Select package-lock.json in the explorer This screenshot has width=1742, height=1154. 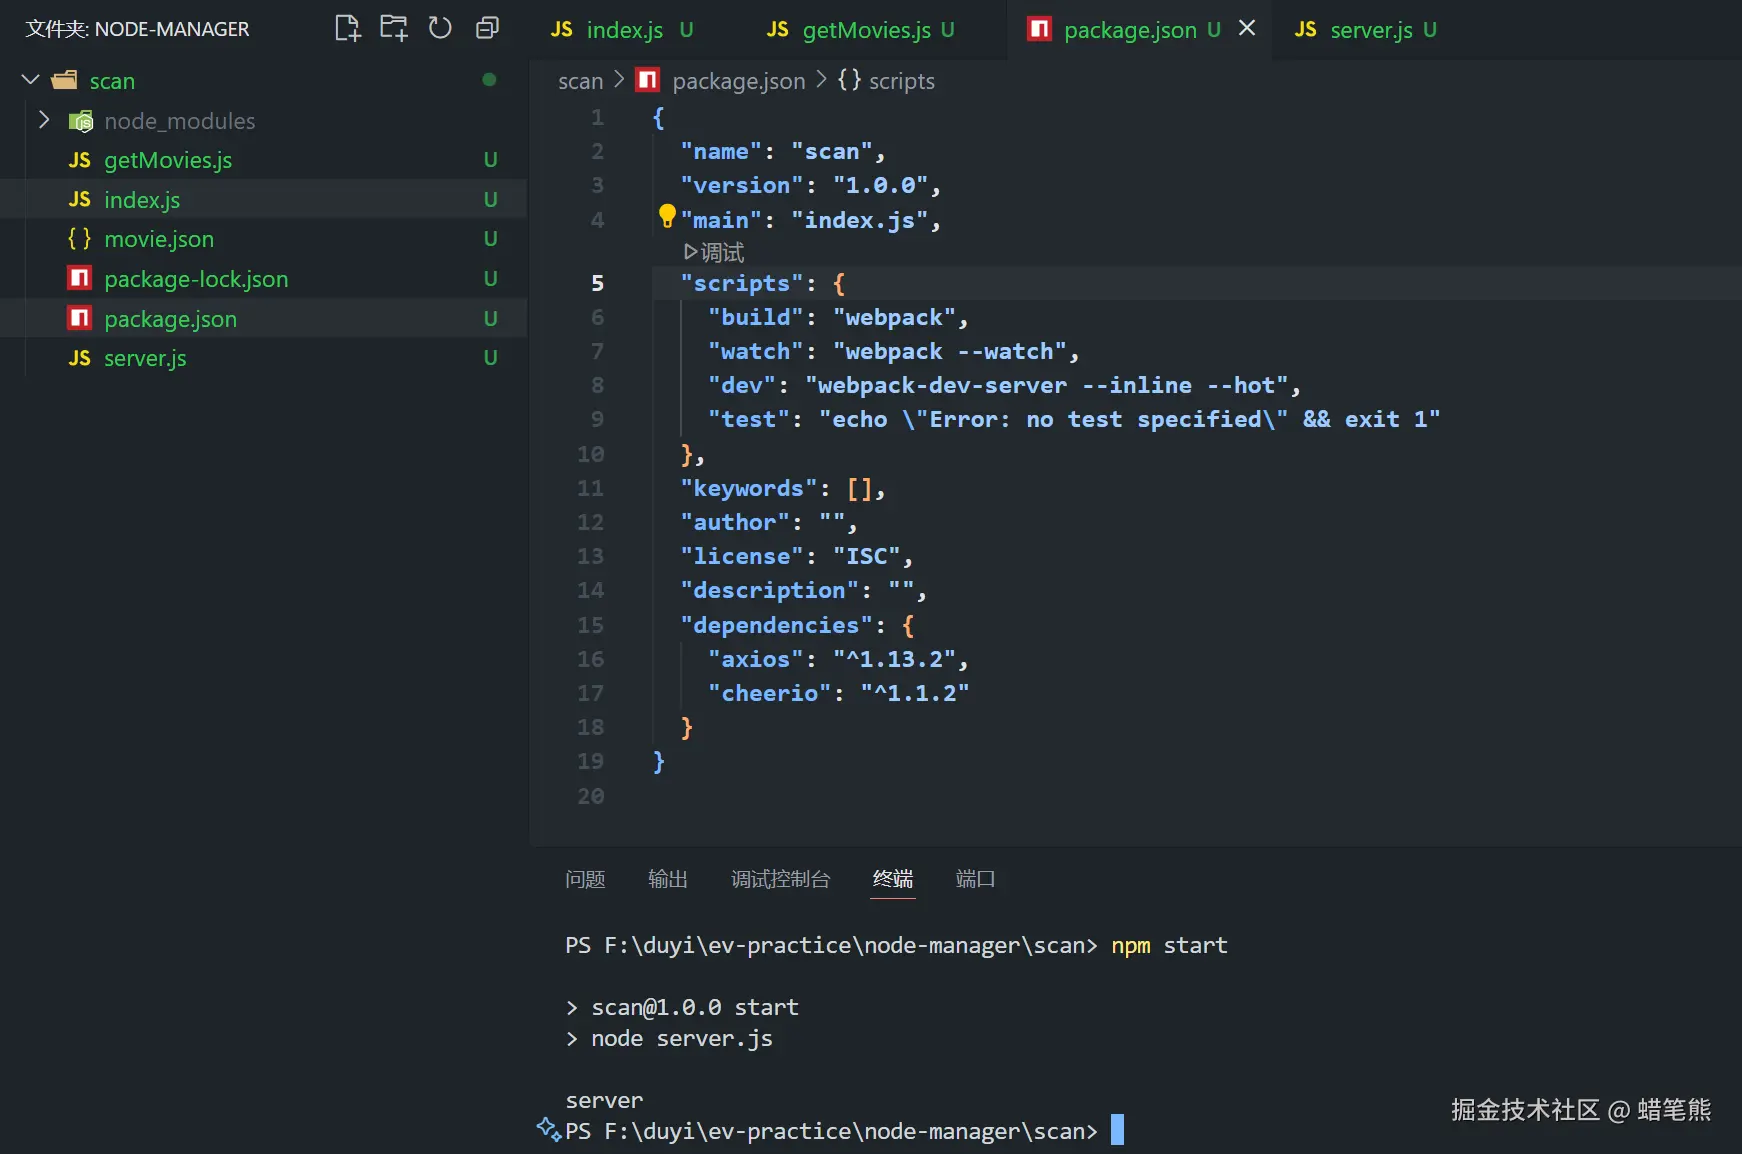(x=196, y=279)
